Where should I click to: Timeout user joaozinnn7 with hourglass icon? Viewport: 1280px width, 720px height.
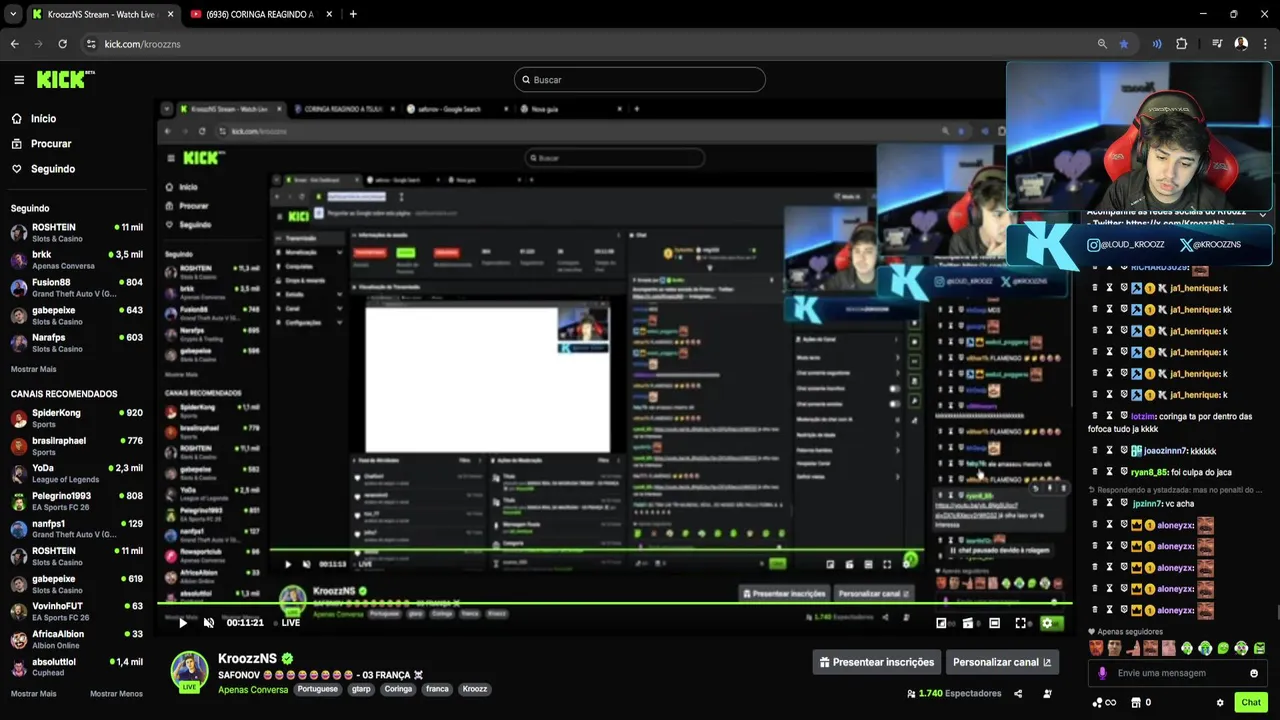pos(1109,451)
